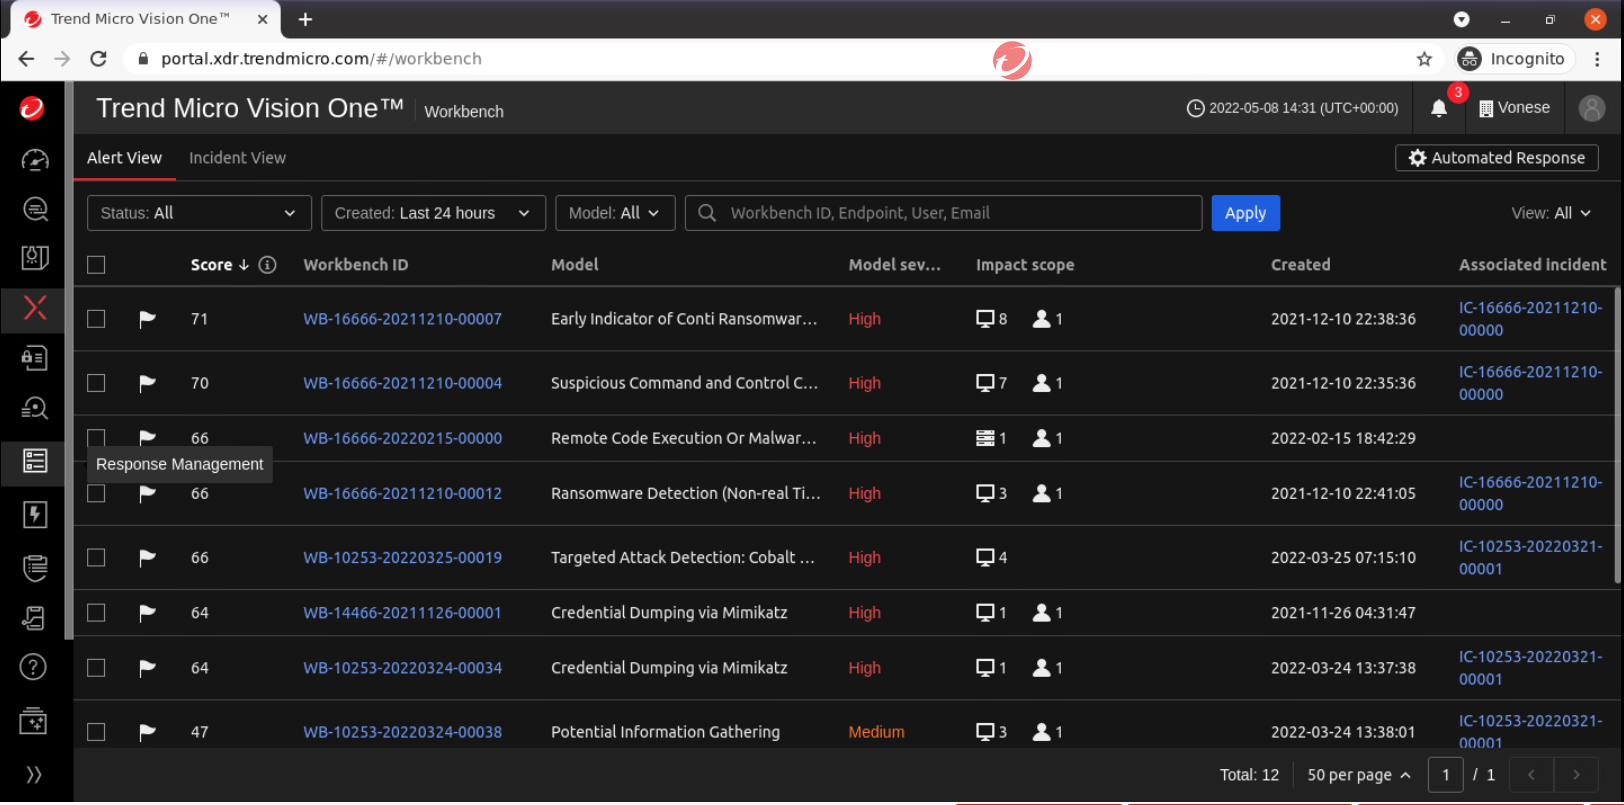Open alert link WB-16666-20220215-00000
Image resolution: width=1624 pixels, height=805 pixels.
tap(402, 438)
